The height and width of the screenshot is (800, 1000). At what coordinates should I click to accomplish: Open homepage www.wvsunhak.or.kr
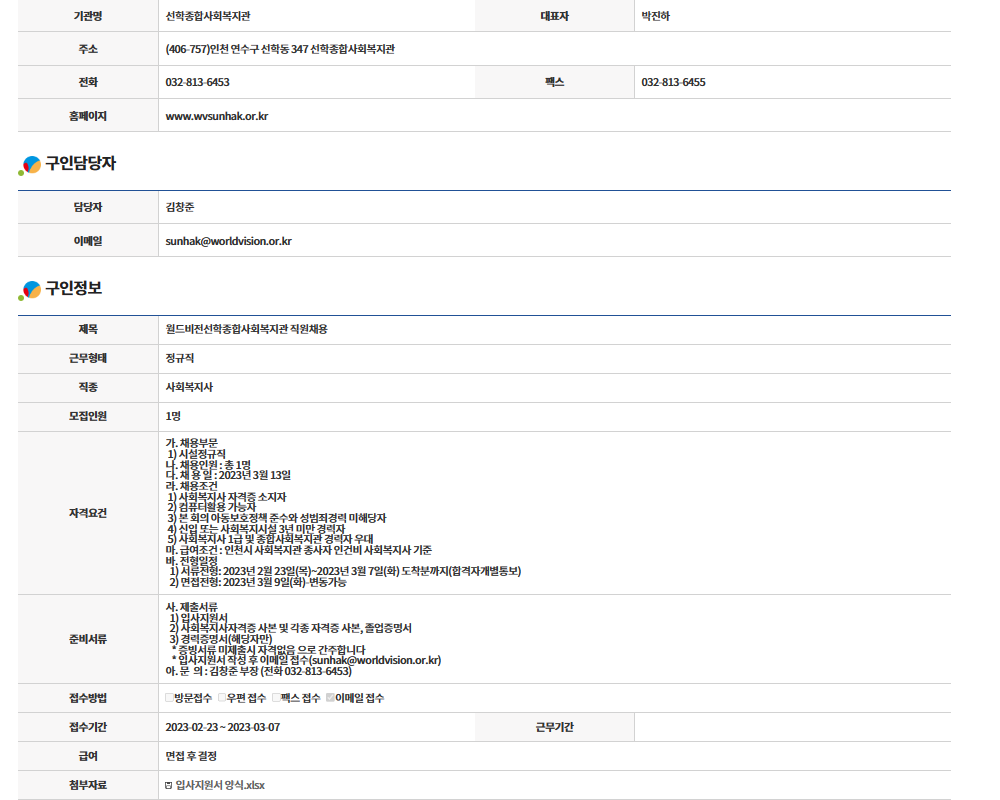click(x=217, y=116)
